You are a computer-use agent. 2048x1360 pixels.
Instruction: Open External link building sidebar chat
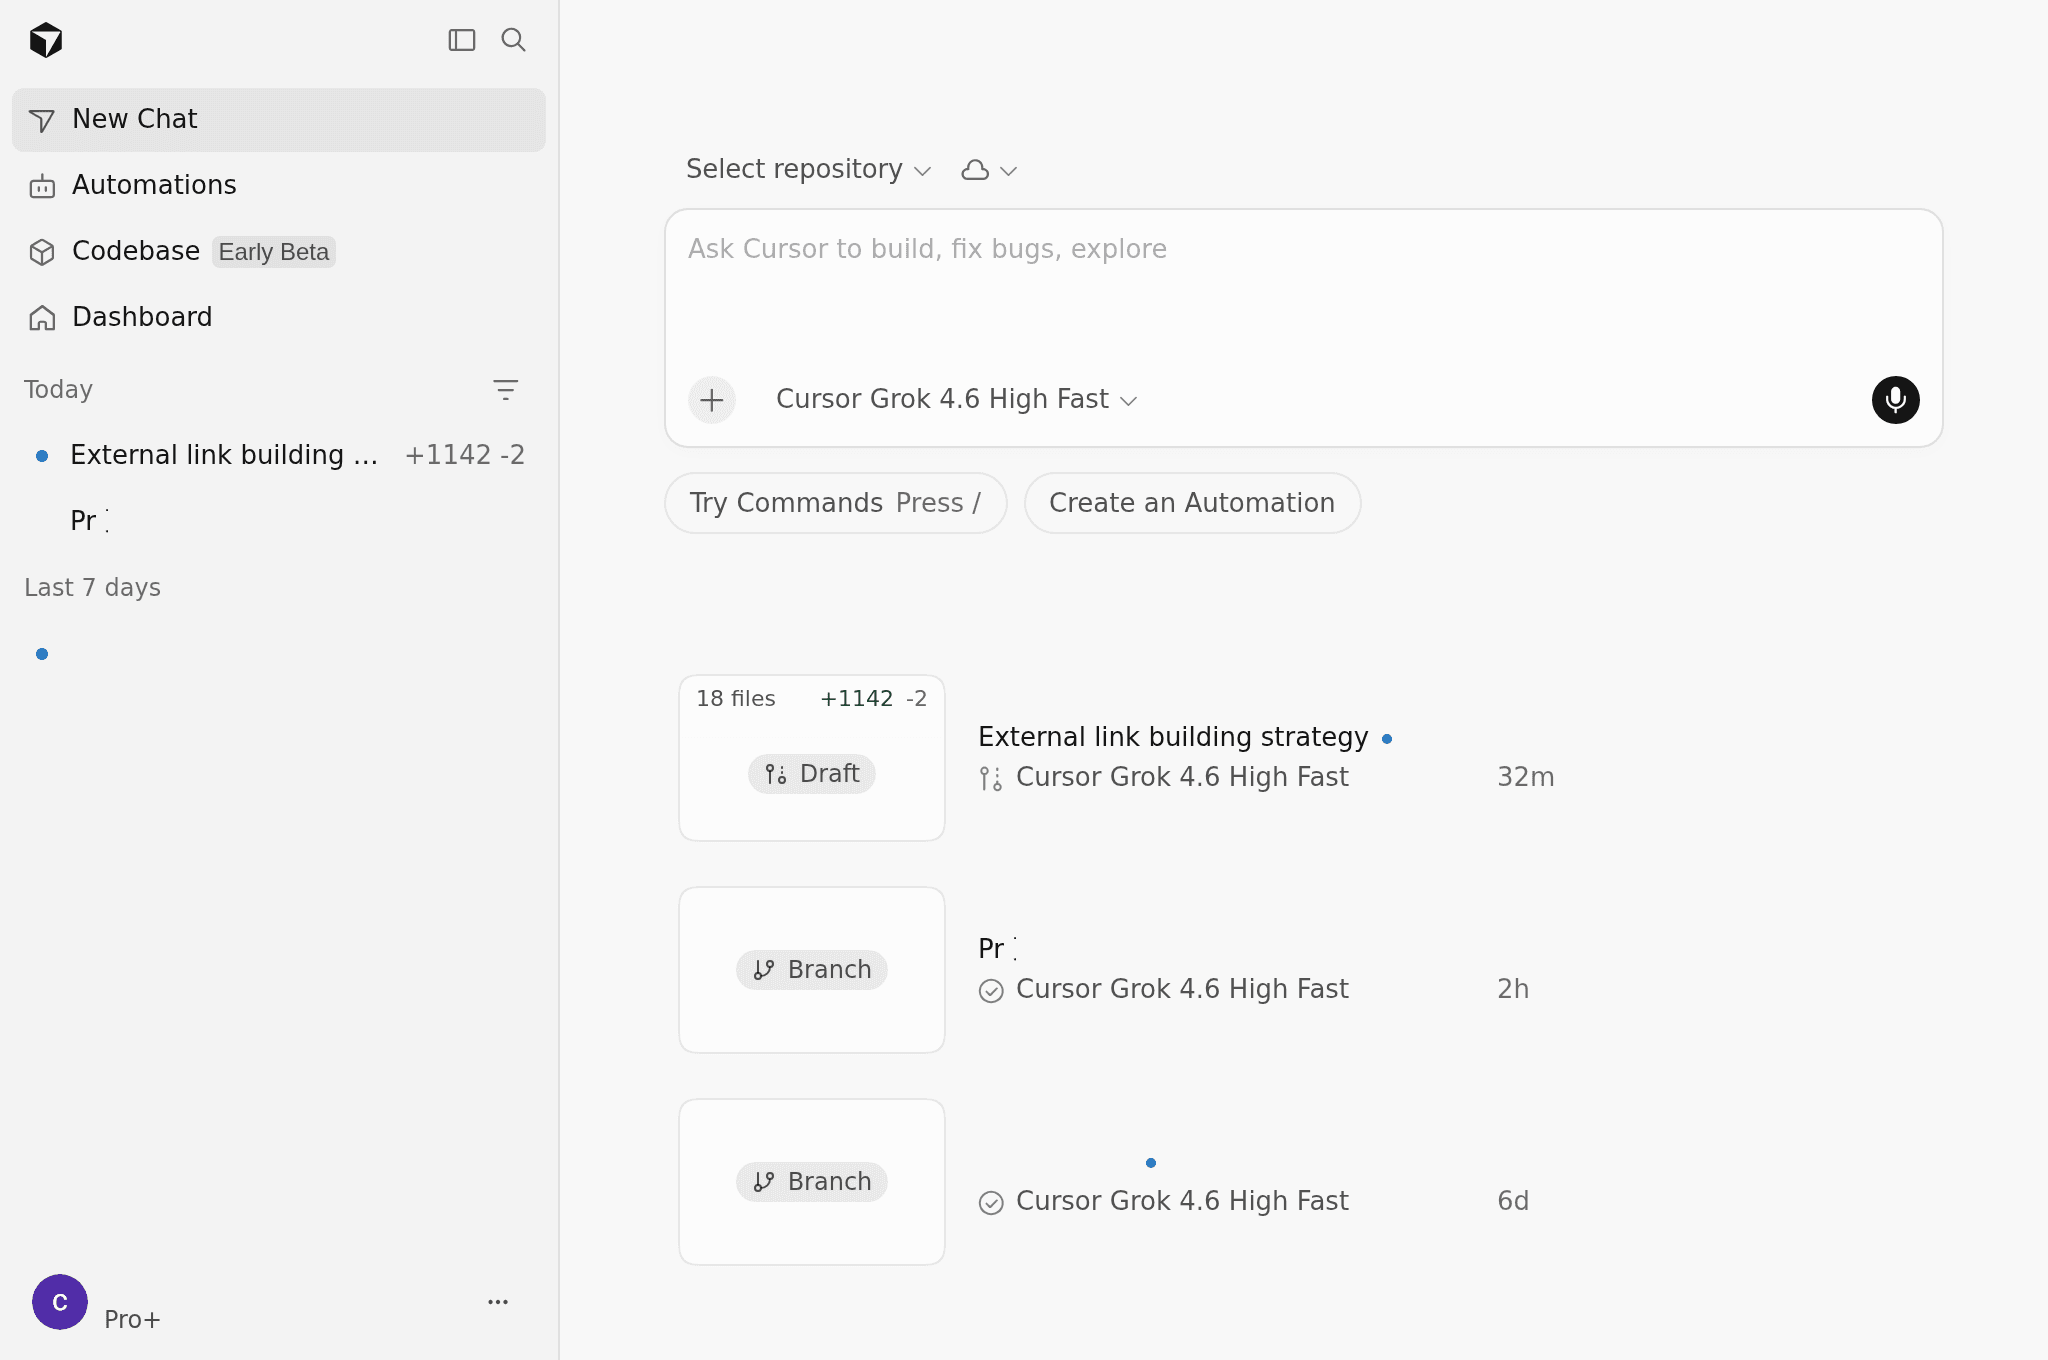coord(279,455)
